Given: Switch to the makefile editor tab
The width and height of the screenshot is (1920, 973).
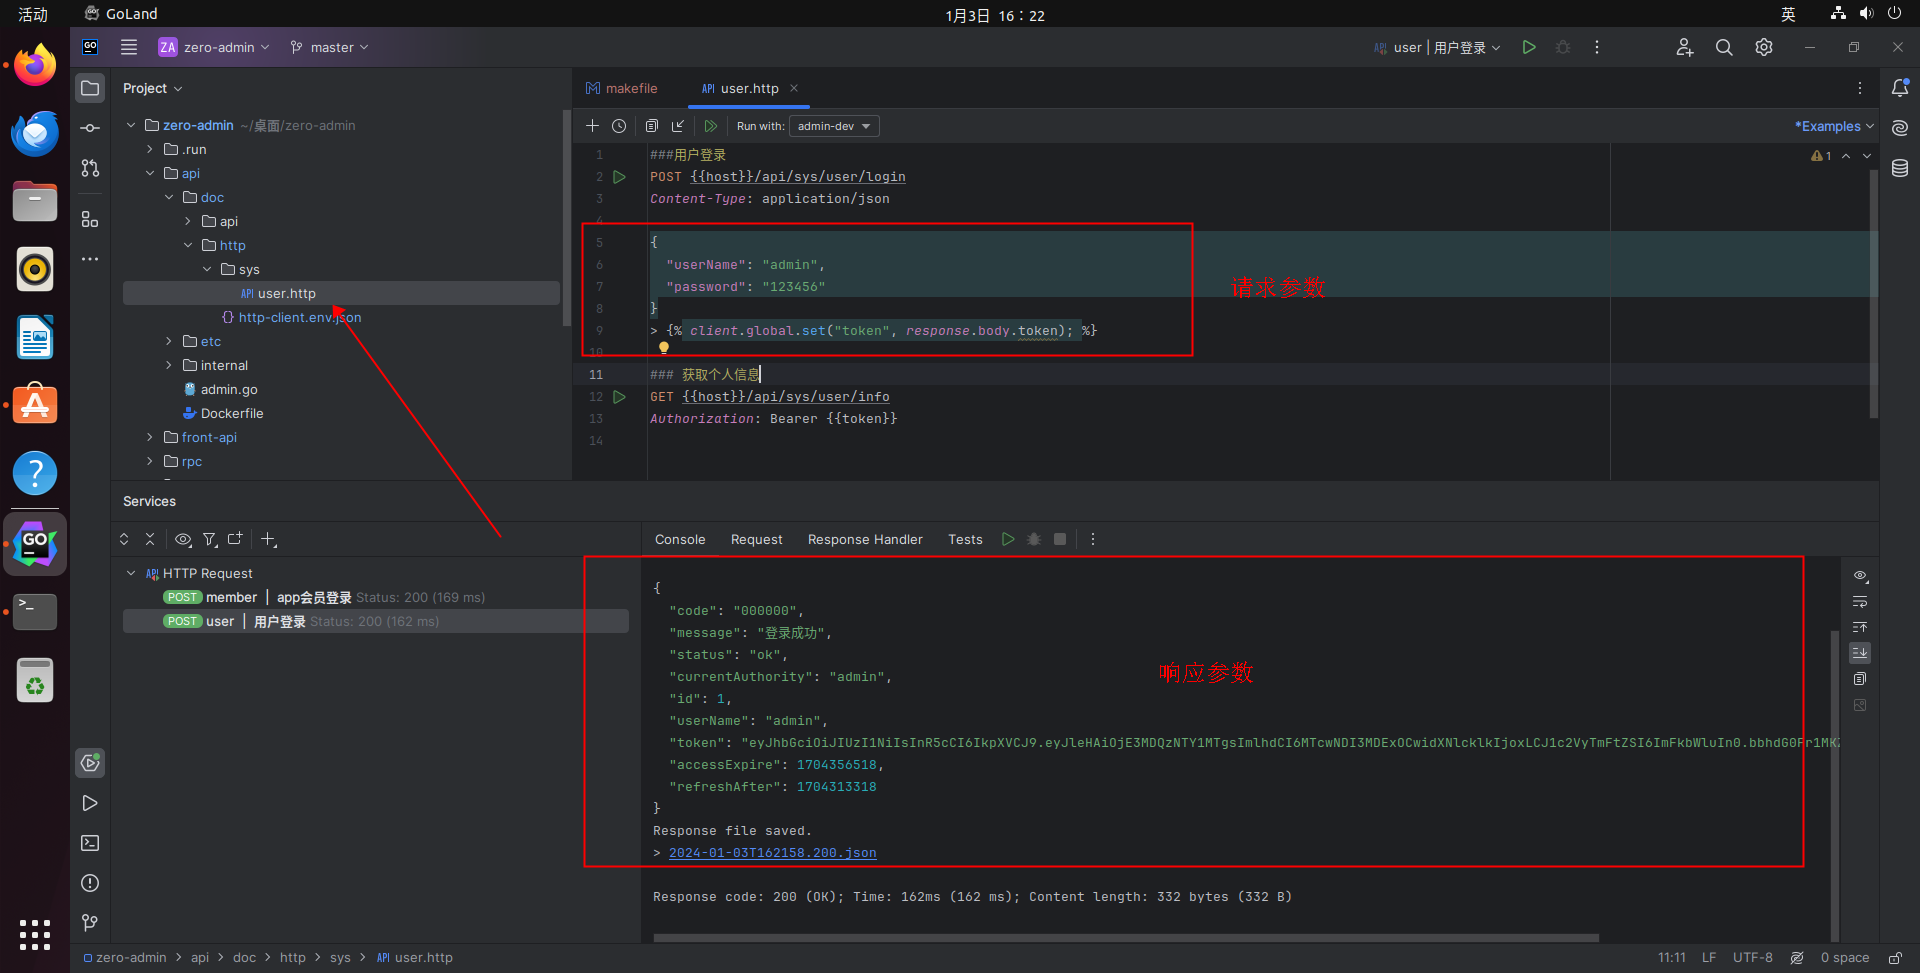Looking at the screenshot, I should pyautogui.click(x=622, y=88).
